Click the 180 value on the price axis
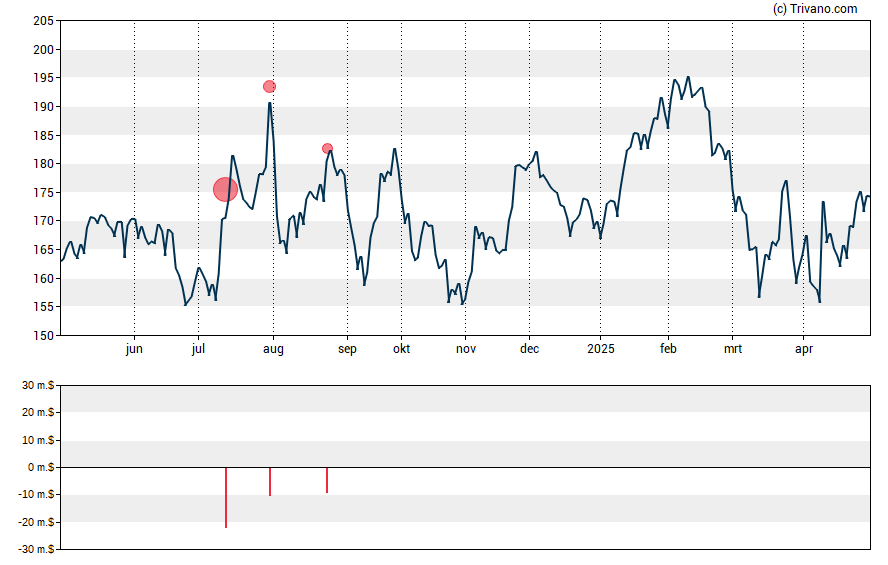The width and height of the screenshot is (888, 565). coord(44,164)
